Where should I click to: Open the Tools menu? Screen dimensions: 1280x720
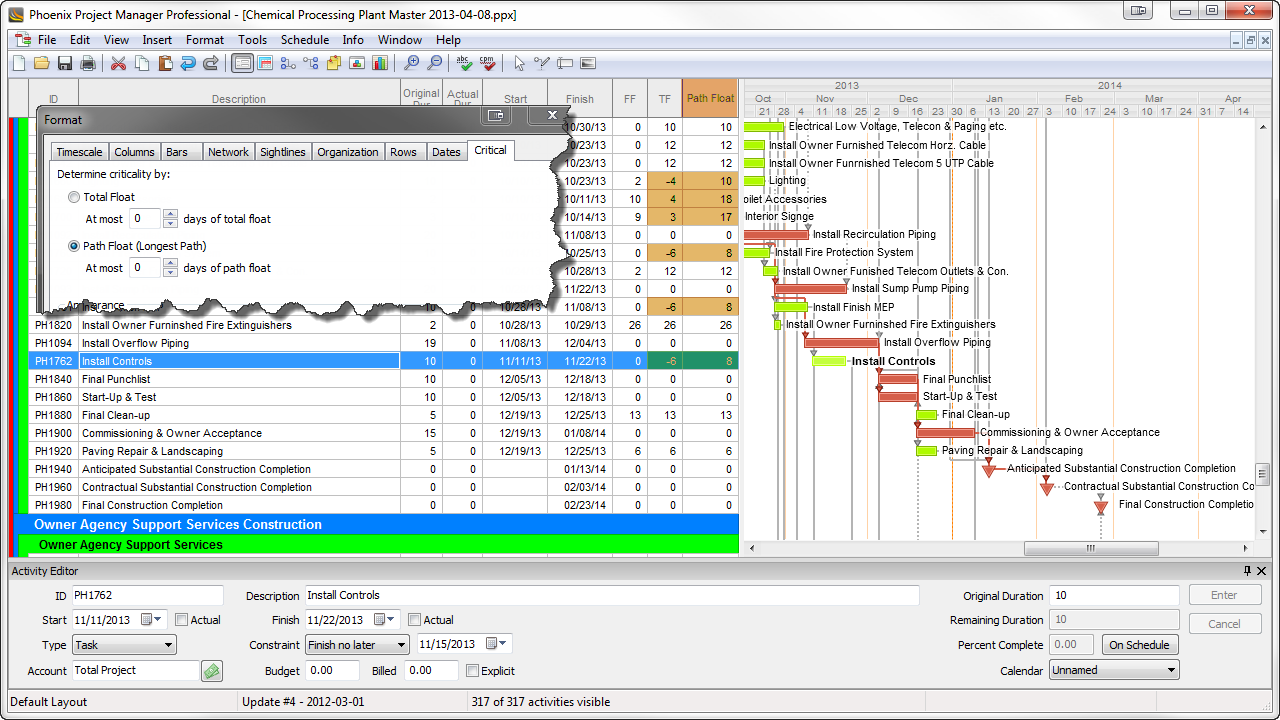point(252,40)
